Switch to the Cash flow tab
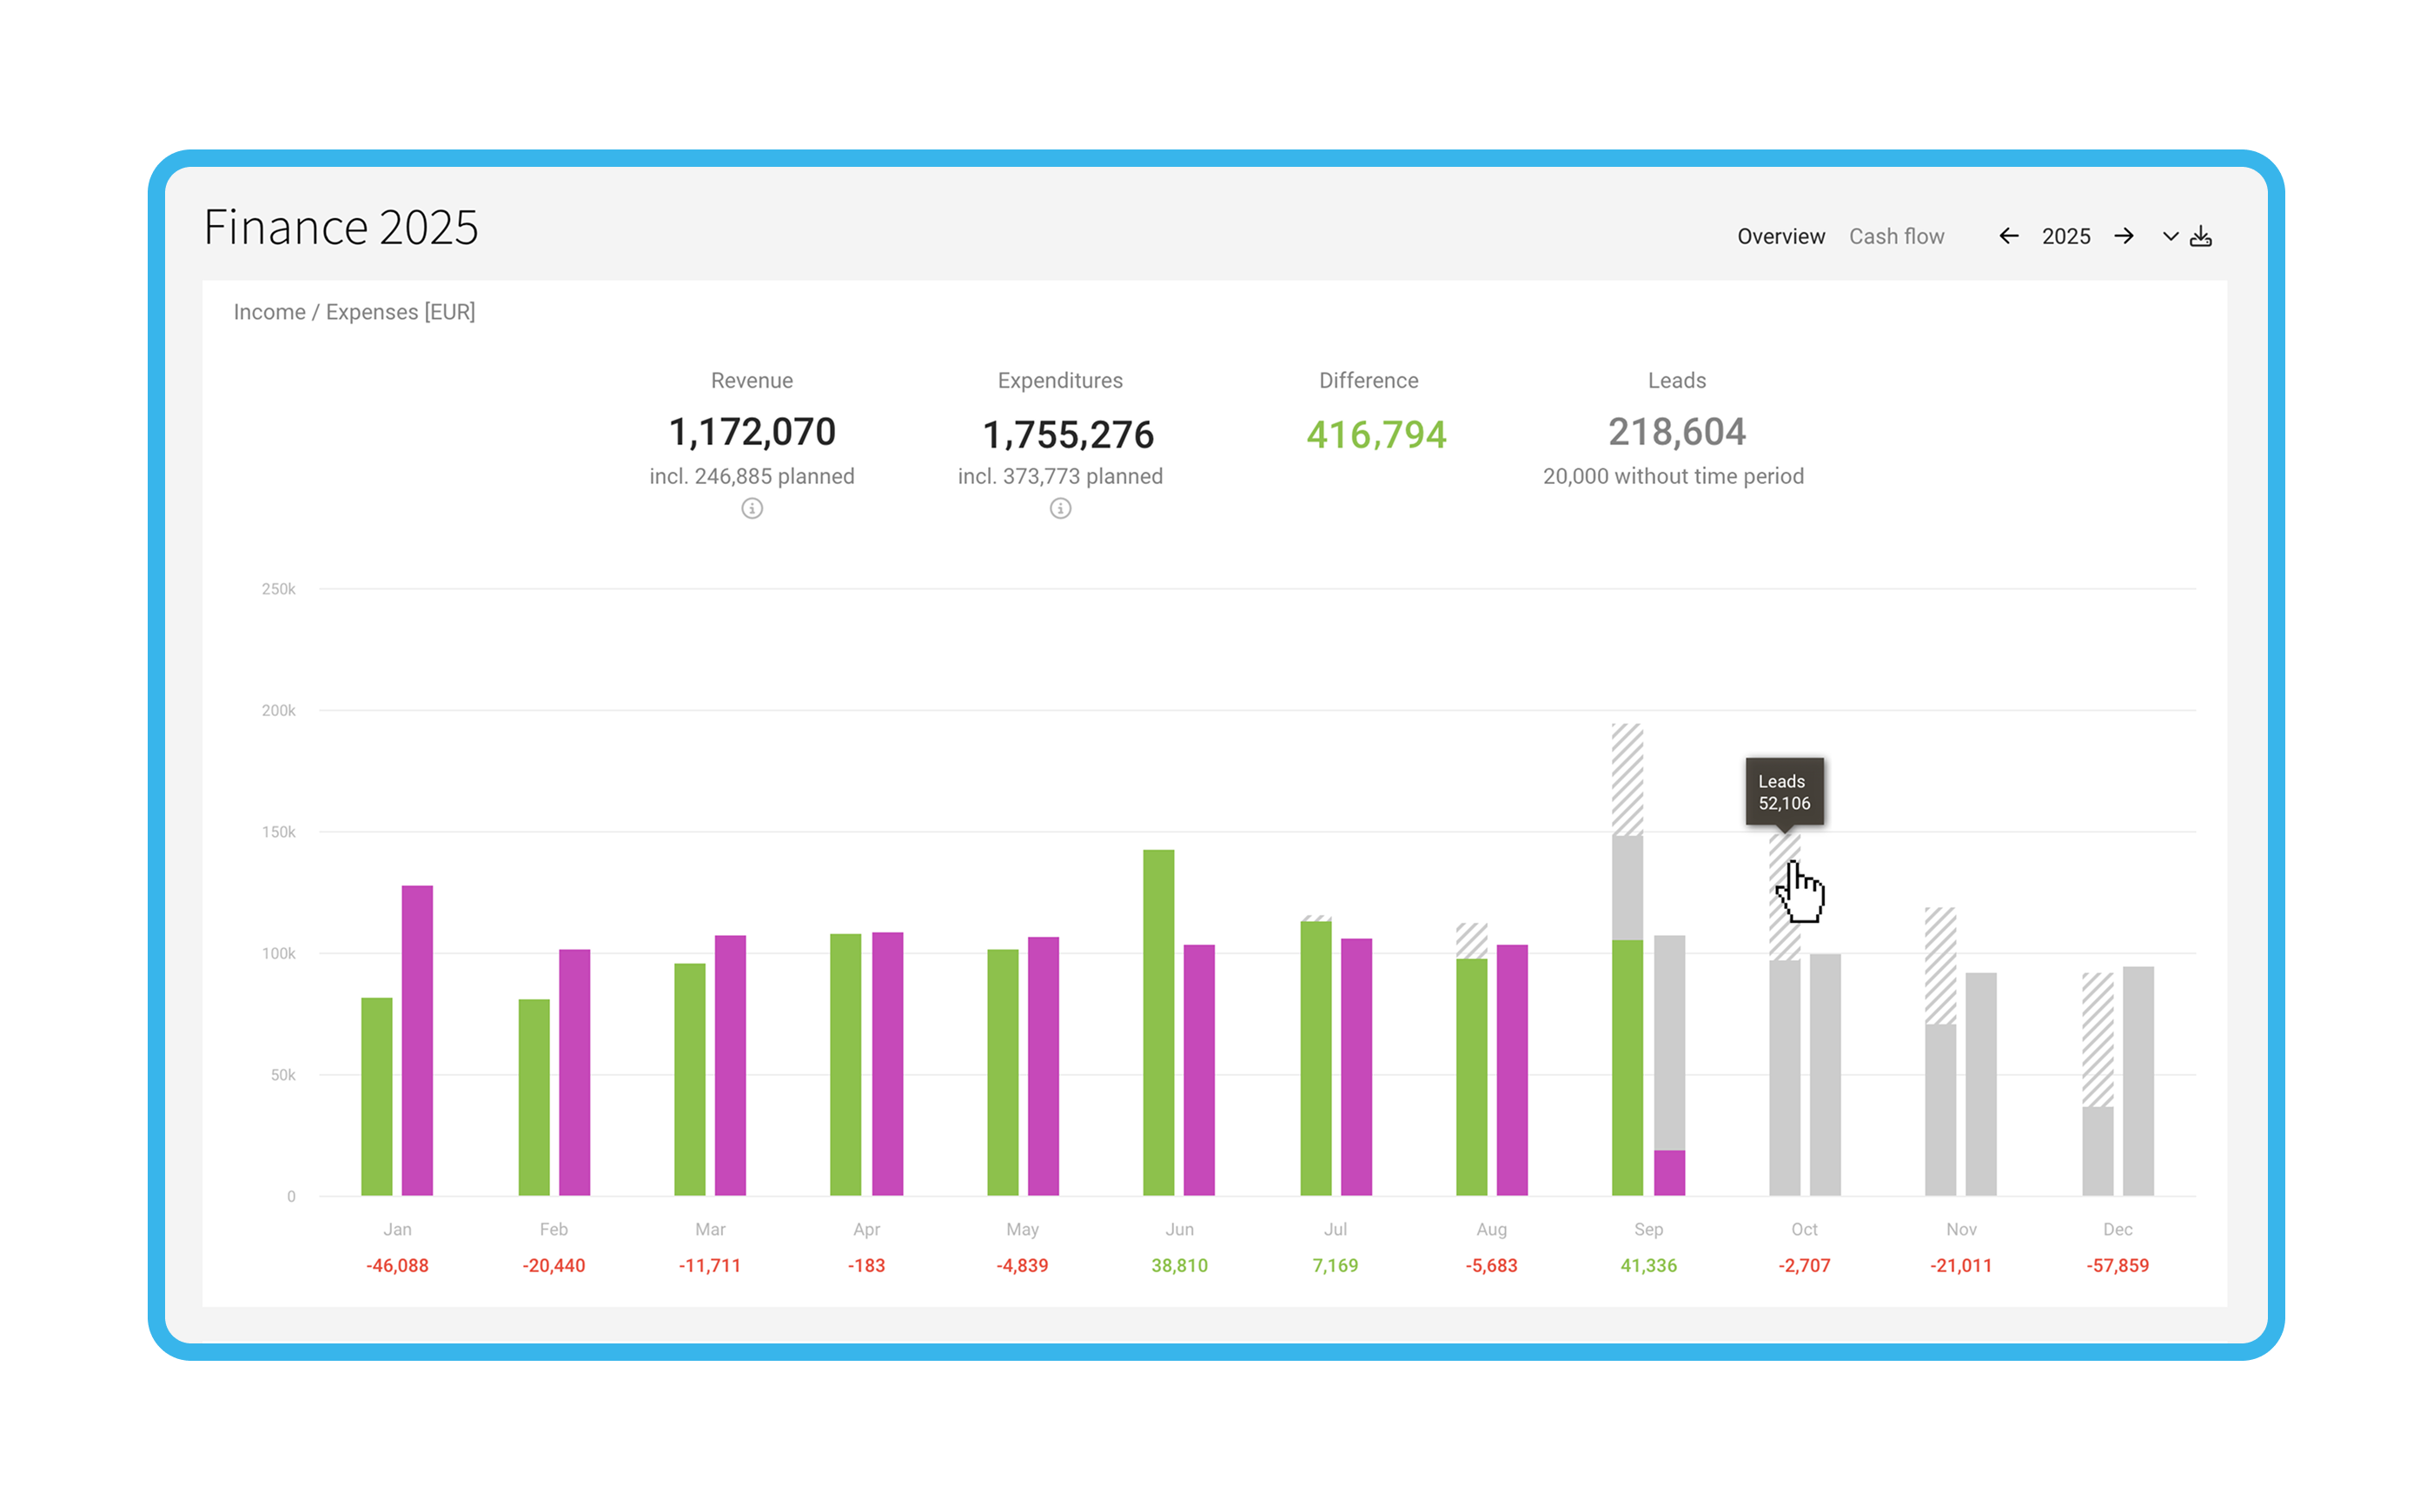Screen dimensions: 2433x1512 [x=1896, y=236]
